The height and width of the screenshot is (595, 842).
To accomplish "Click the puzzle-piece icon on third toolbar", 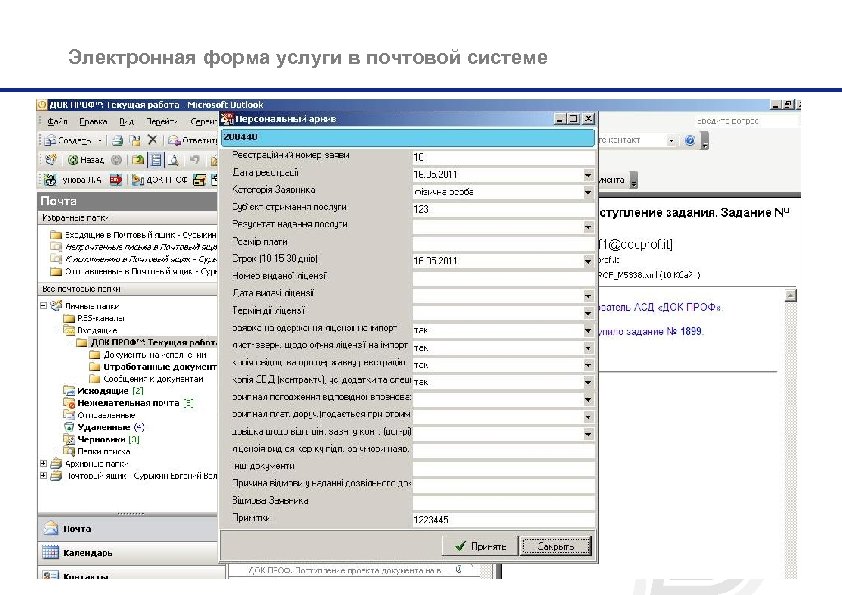I will (50, 180).
